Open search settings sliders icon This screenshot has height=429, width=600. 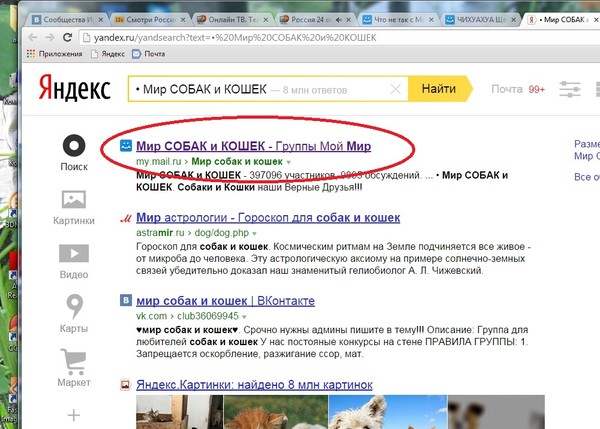(x=570, y=89)
